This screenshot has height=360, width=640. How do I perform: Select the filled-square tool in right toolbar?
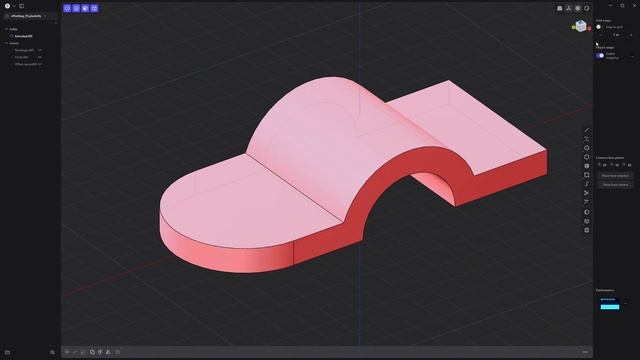click(x=587, y=166)
